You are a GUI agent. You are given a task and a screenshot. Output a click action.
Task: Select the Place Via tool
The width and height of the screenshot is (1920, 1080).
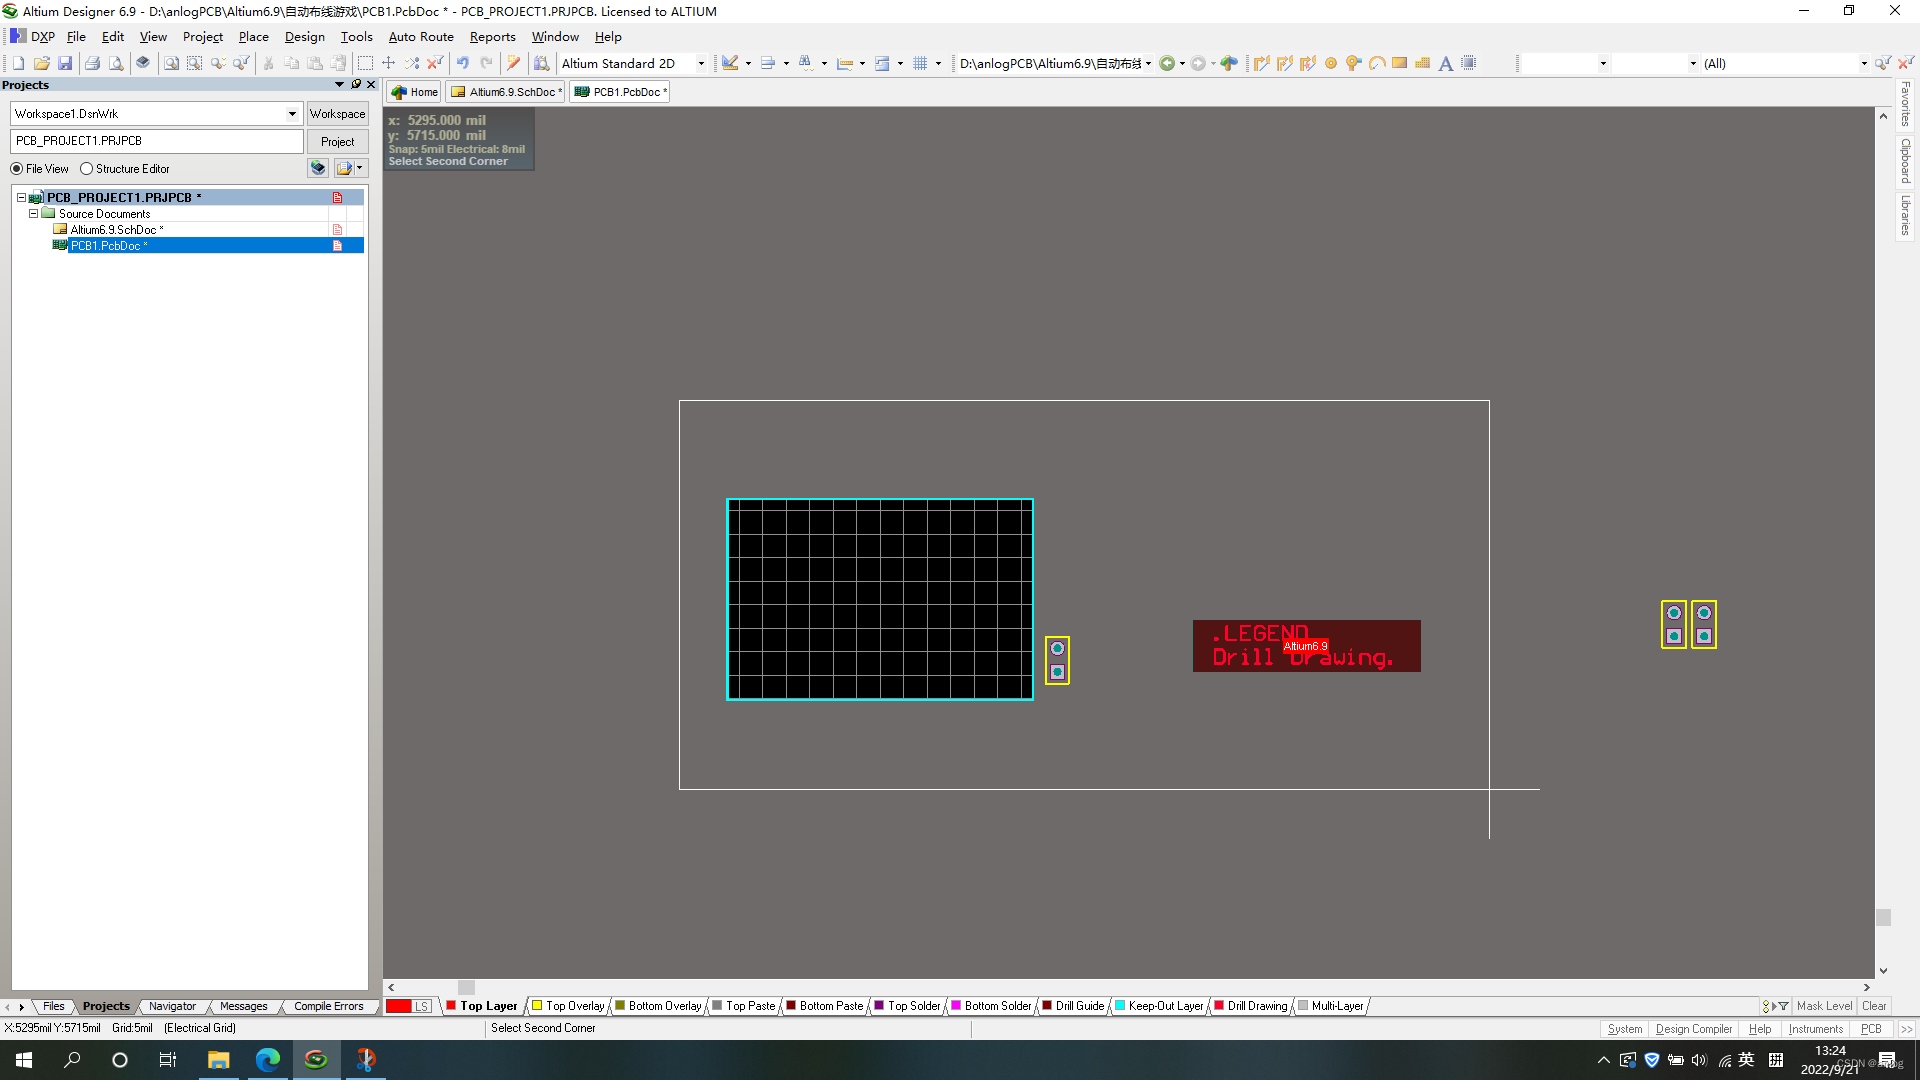tap(1353, 63)
